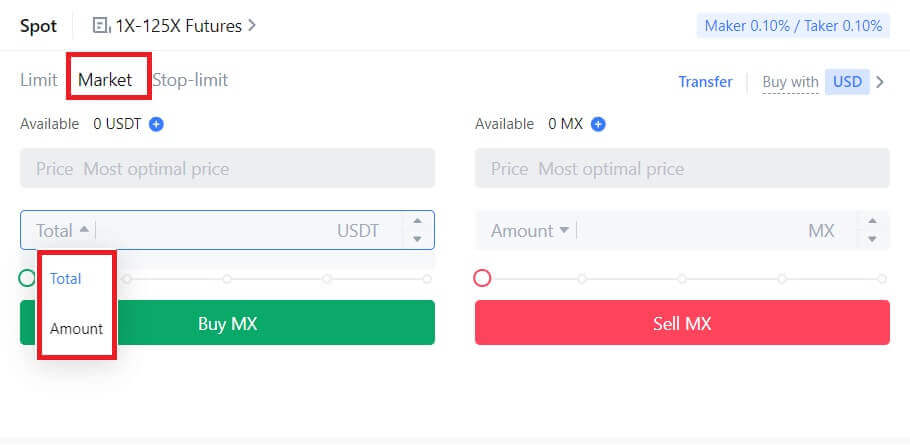Image resolution: width=910 pixels, height=445 pixels.
Task: Increase the USDT total with up arrow
Action: pyautogui.click(x=417, y=221)
